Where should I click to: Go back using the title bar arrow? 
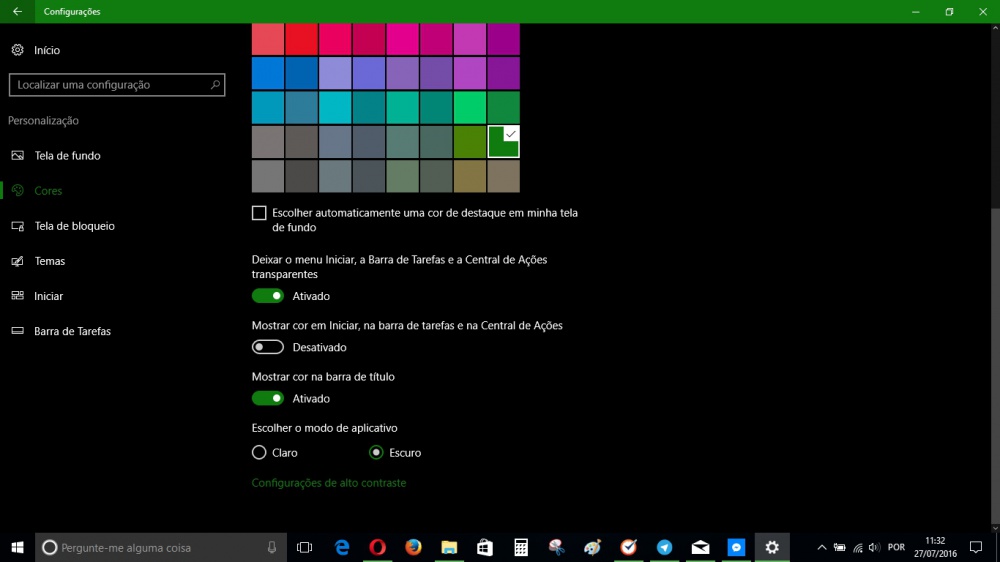point(17,11)
